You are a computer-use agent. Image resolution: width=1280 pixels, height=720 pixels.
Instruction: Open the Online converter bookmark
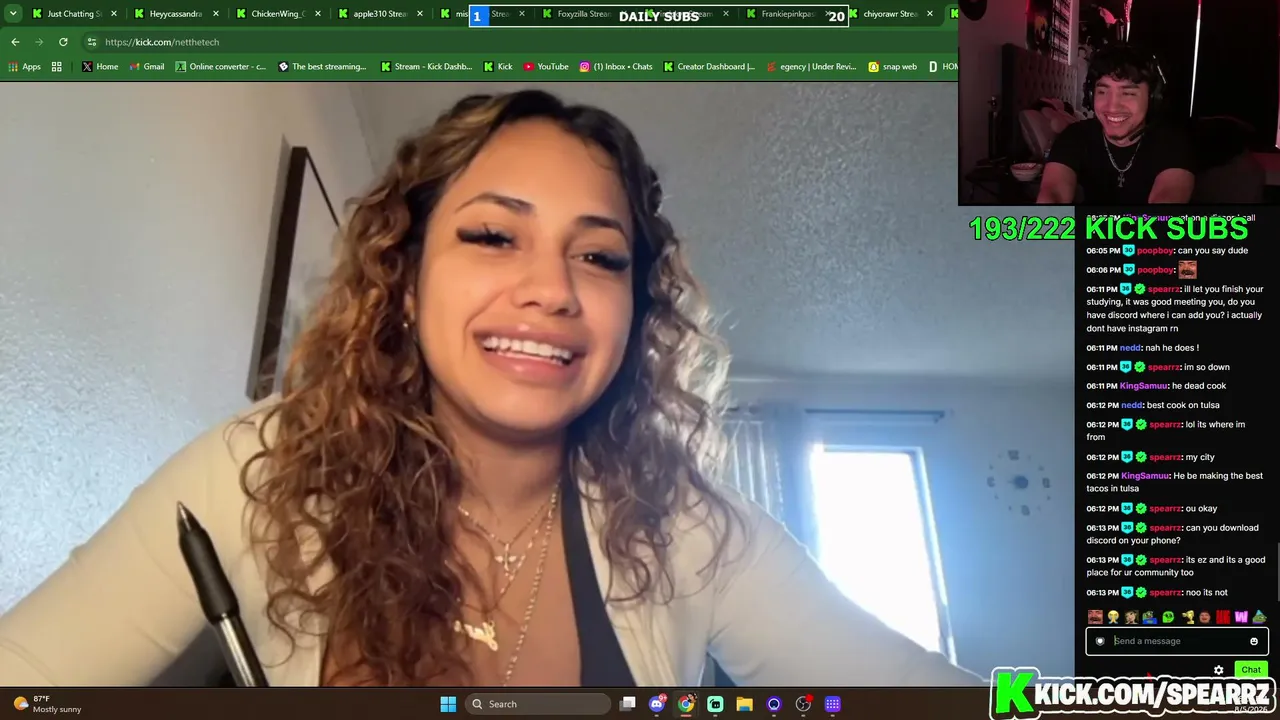pyautogui.click(x=221, y=67)
